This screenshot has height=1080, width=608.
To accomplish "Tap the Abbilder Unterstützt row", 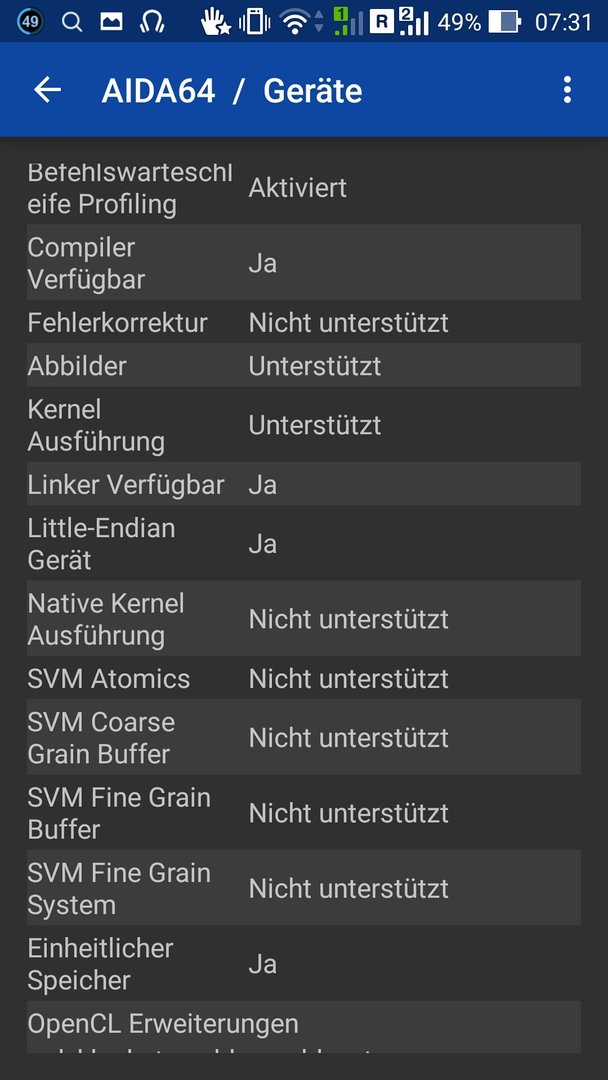I will pyautogui.click(x=304, y=366).
